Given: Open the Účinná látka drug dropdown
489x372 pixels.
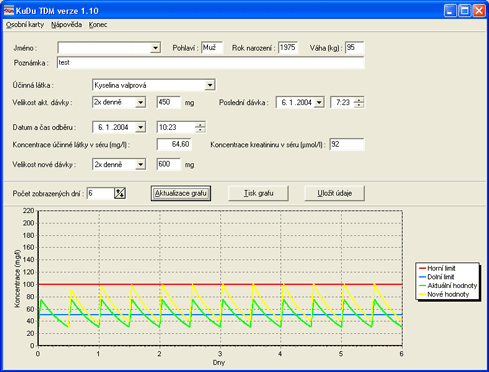Looking at the screenshot, I should click(x=210, y=85).
